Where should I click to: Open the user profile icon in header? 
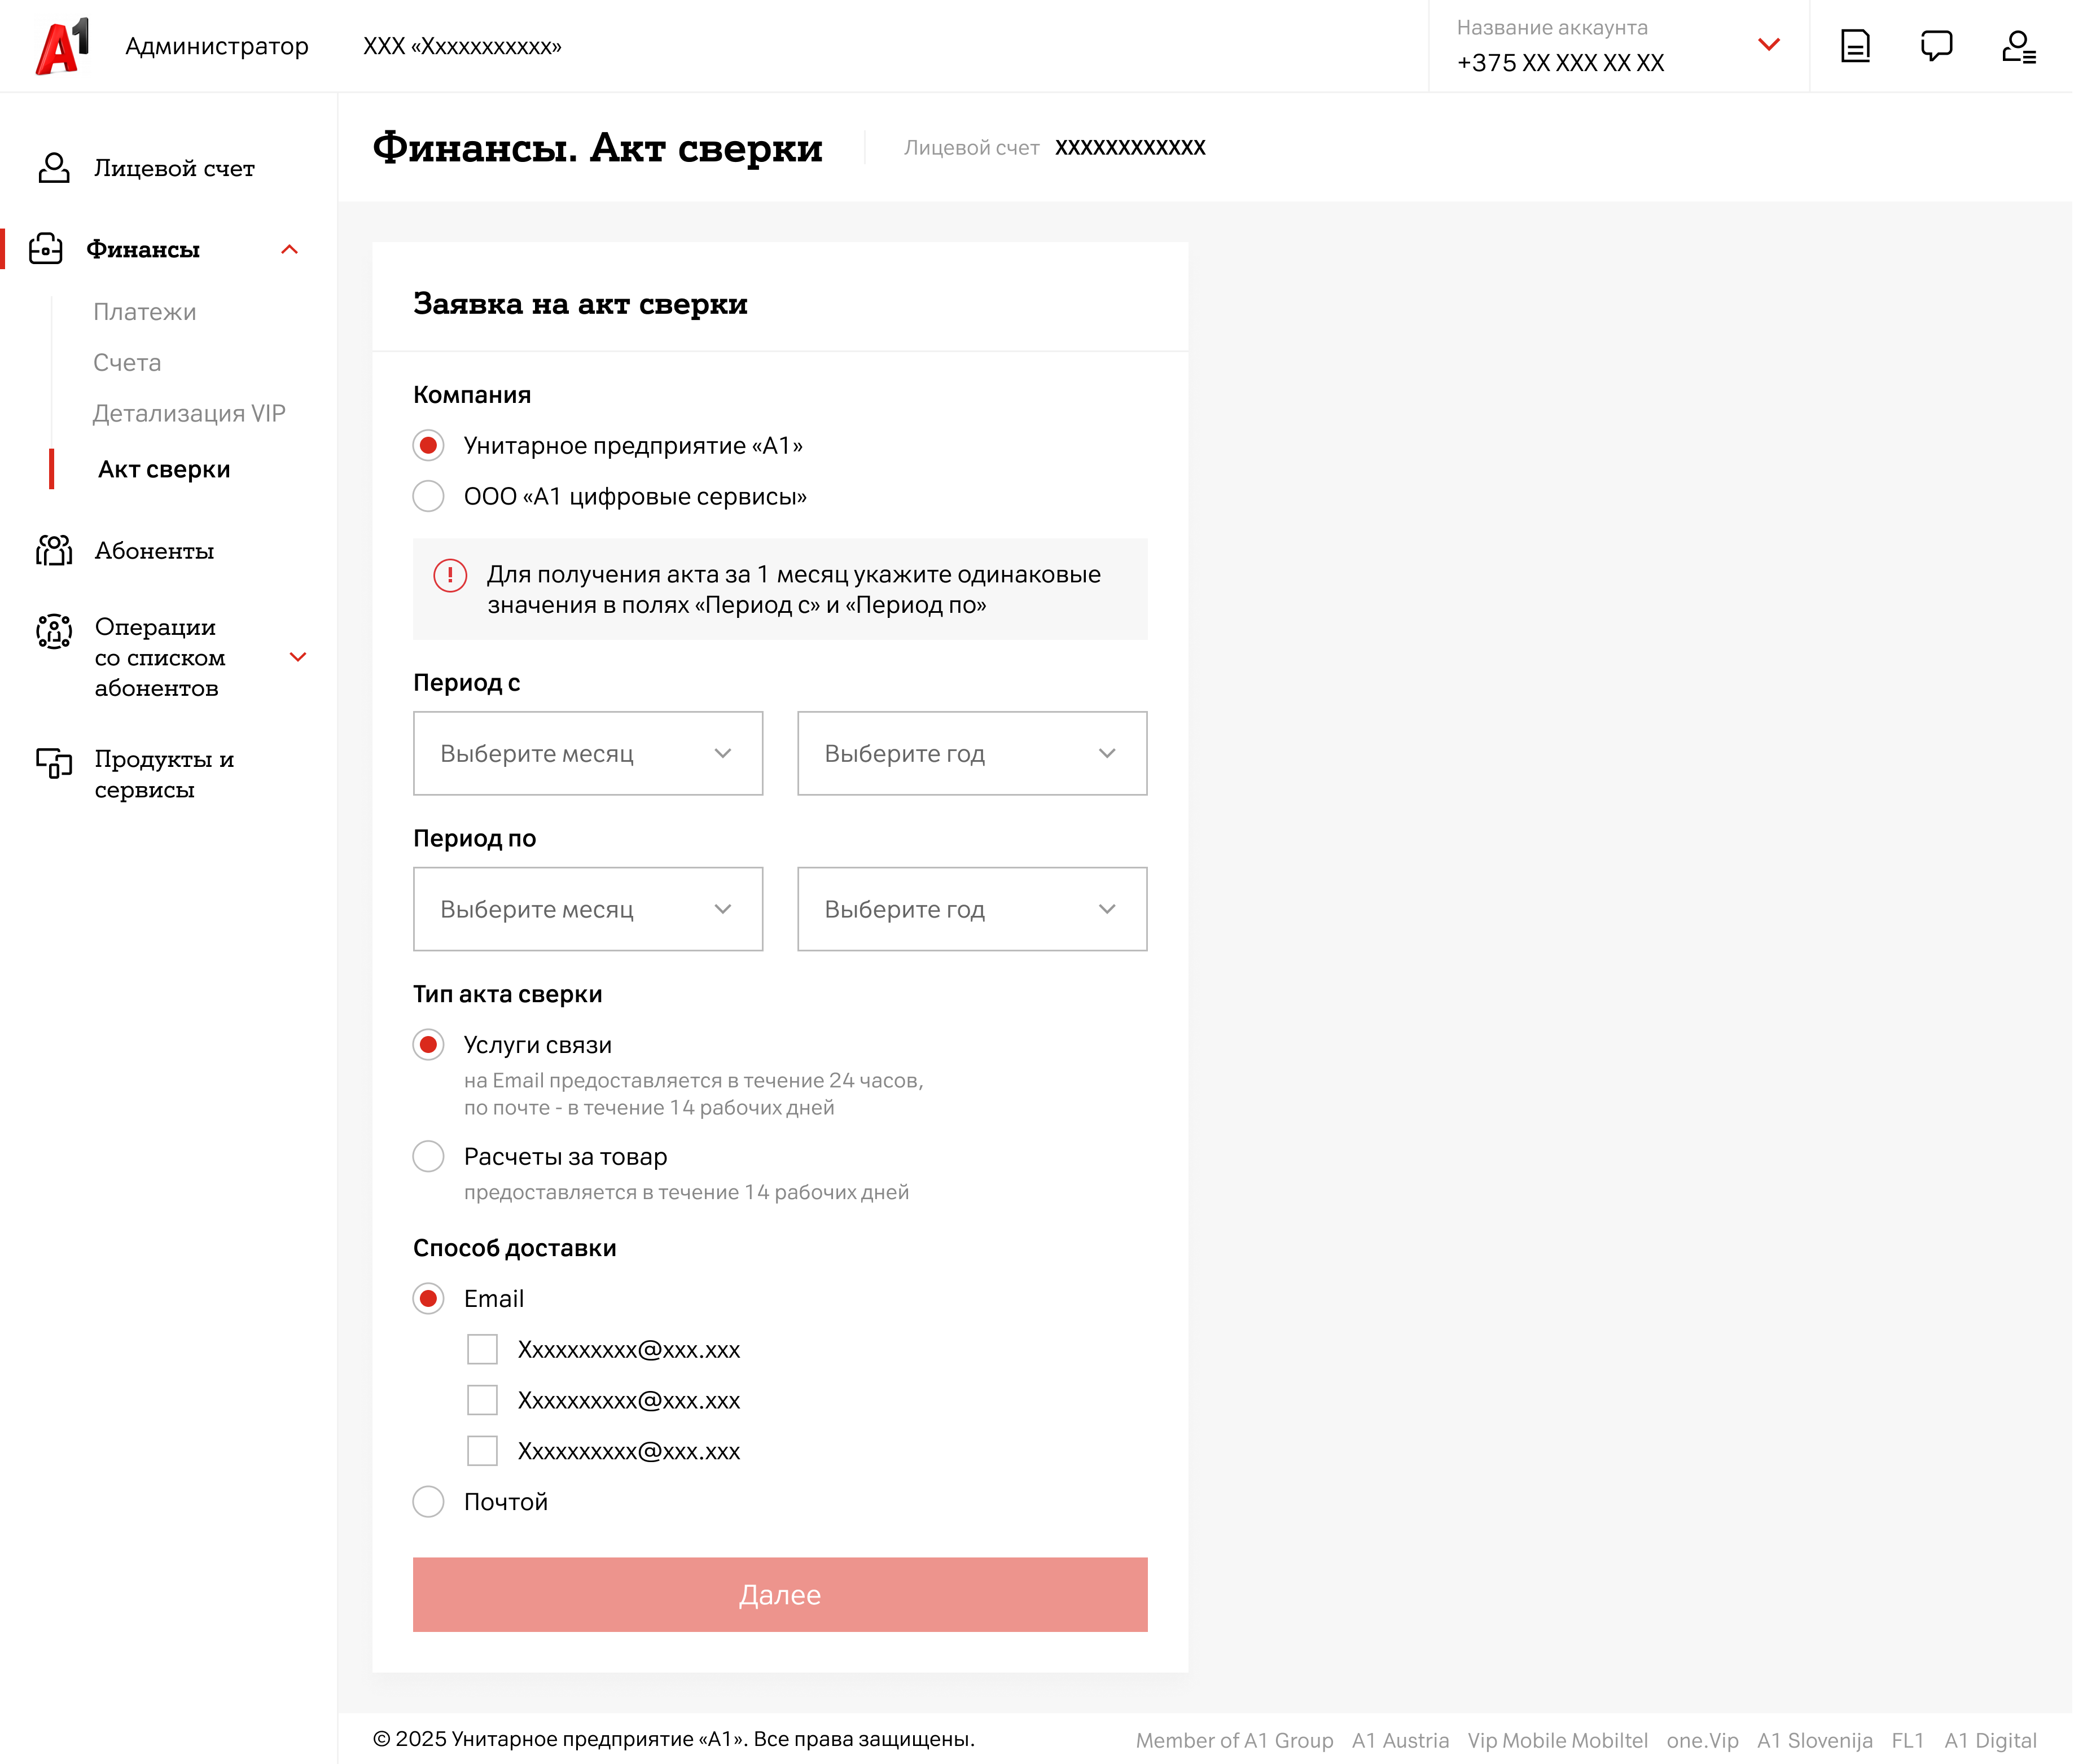[2018, 46]
